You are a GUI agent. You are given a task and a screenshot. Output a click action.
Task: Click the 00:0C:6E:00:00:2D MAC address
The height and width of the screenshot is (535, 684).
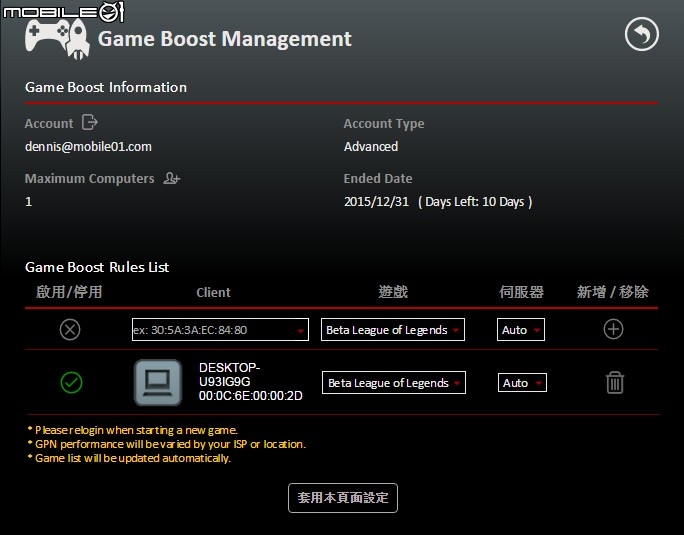pyautogui.click(x=250, y=396)
